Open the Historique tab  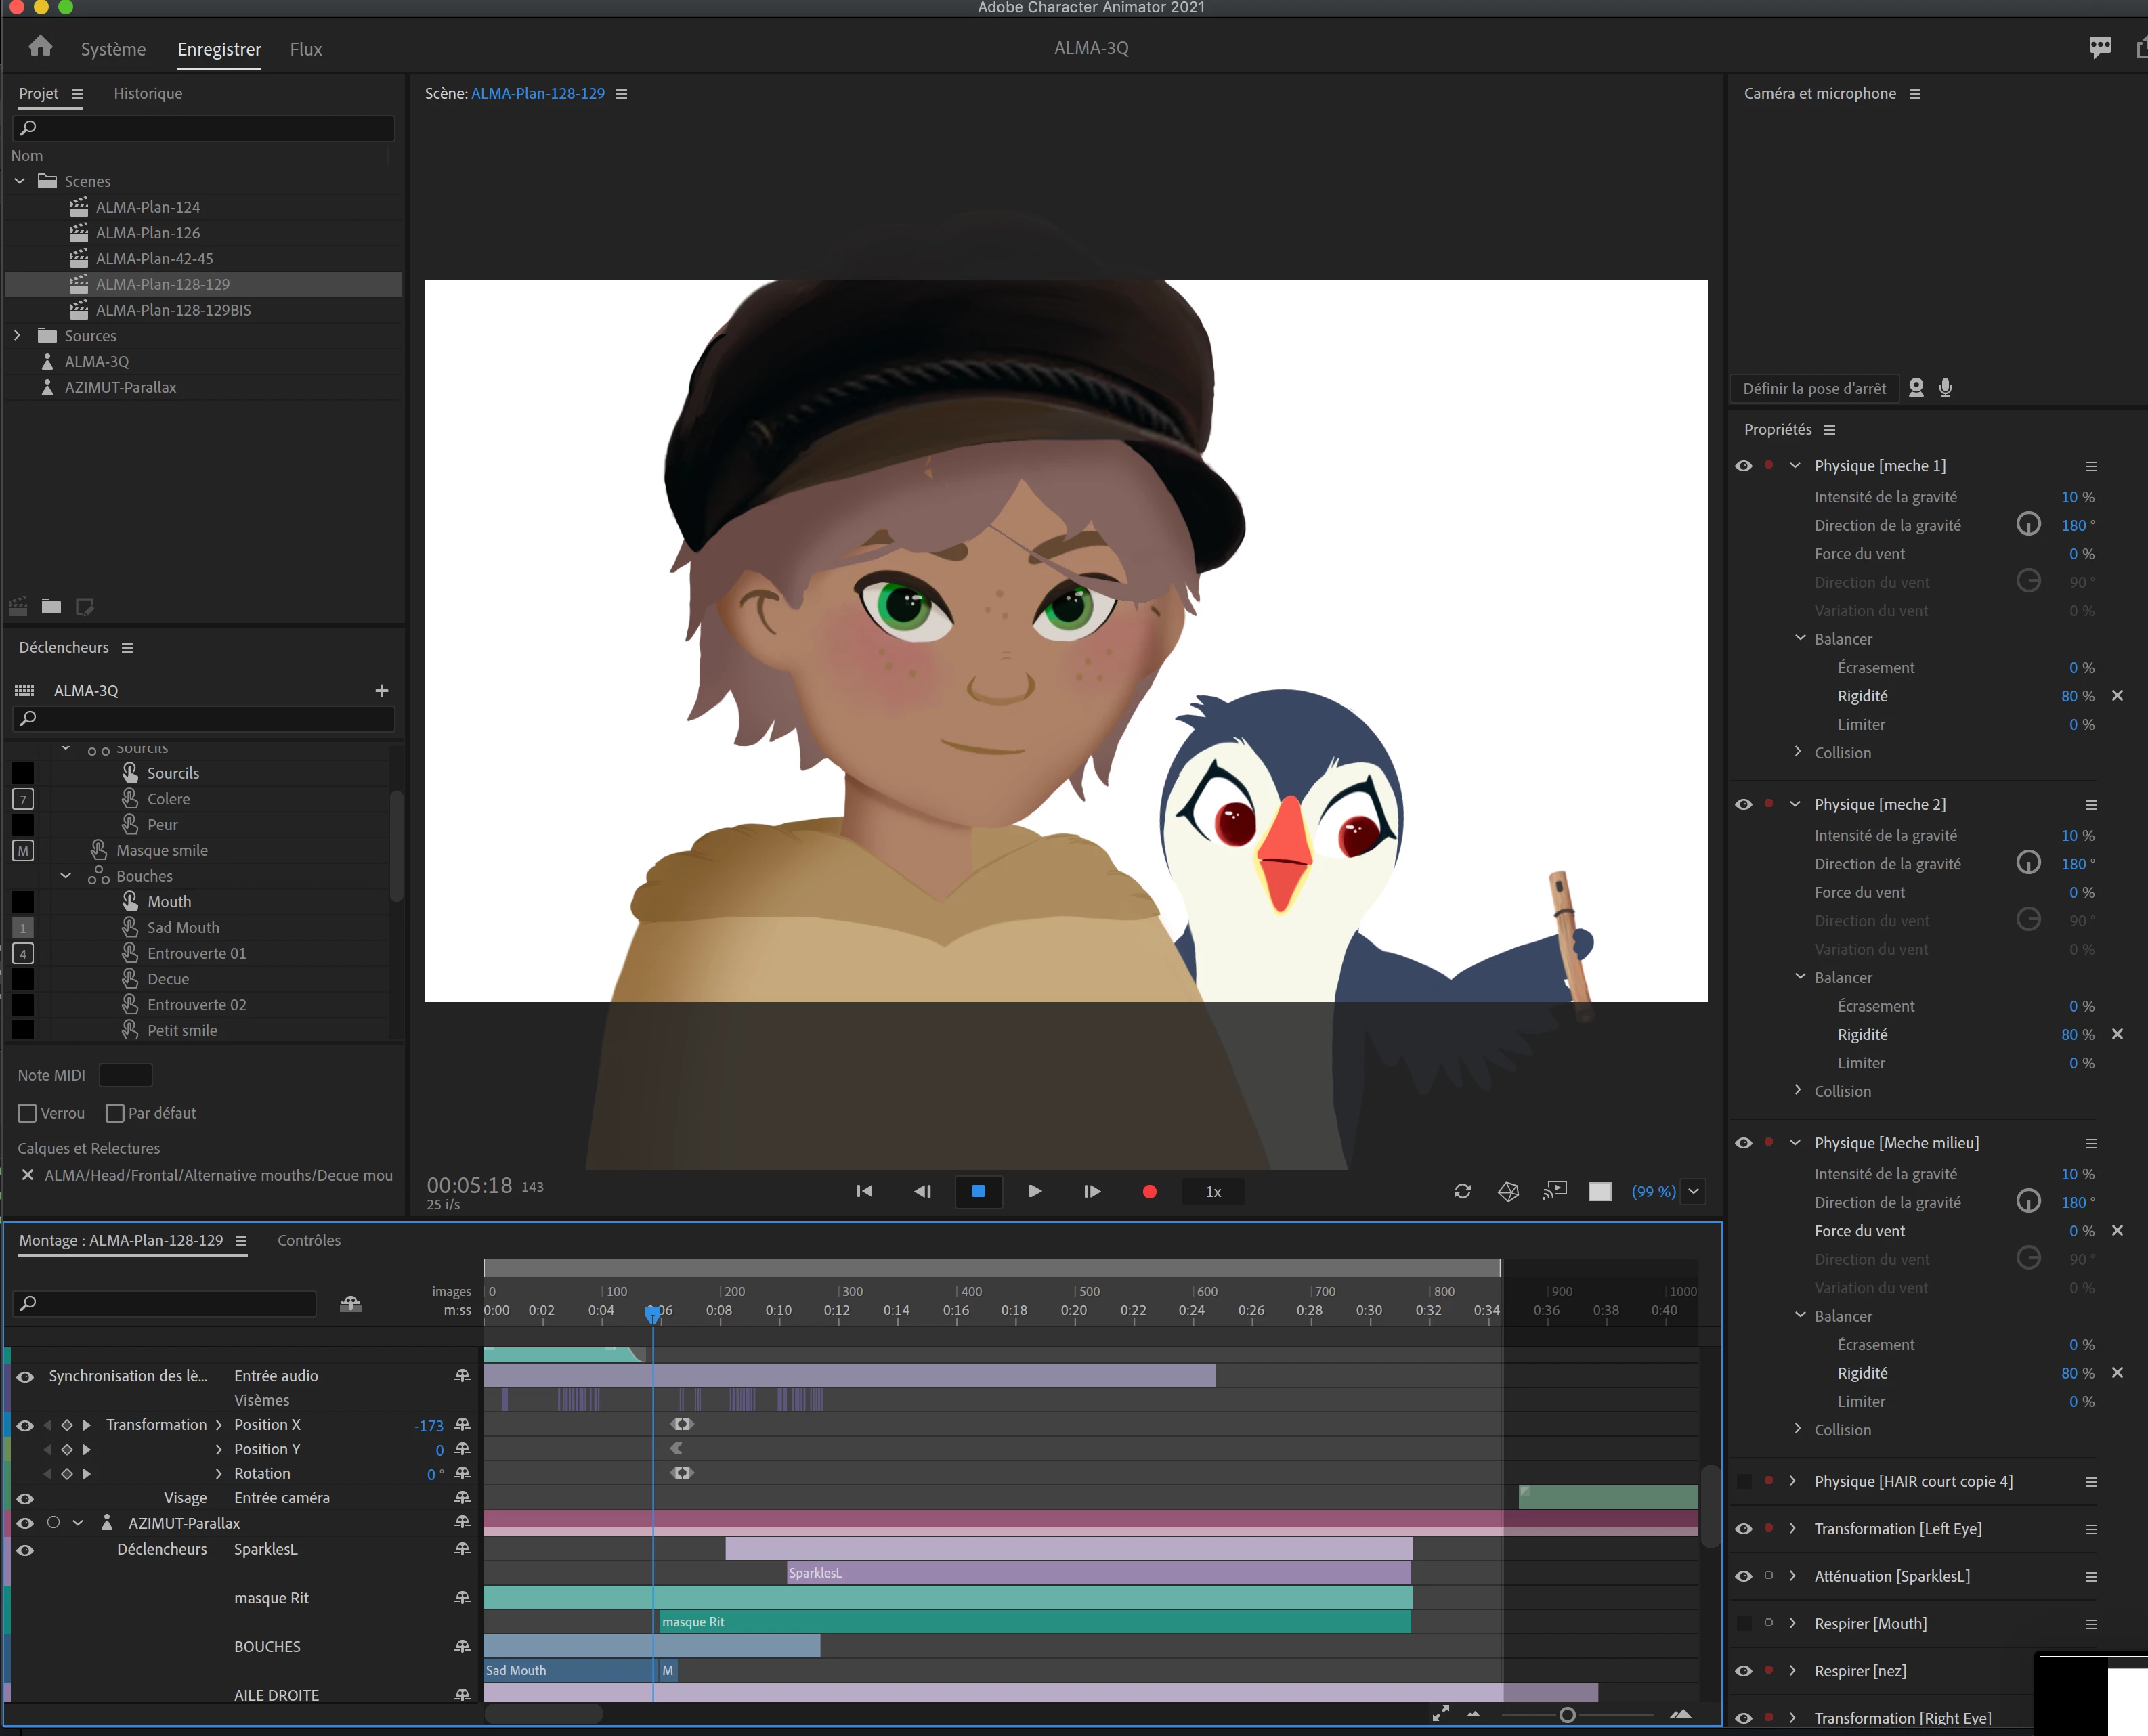[x=148, y=94]
